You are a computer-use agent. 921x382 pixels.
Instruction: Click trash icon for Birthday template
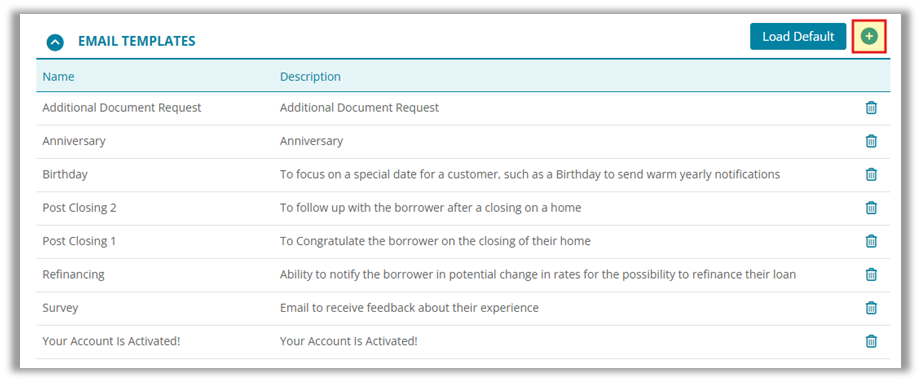pyautogui.click(x=871, y=175)
